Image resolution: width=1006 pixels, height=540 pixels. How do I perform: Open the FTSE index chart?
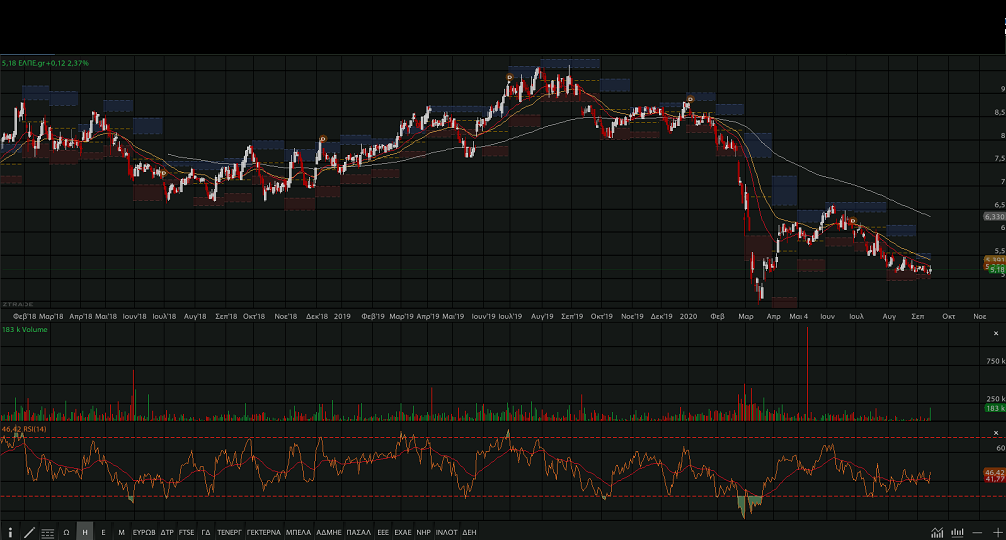[187, 532]
